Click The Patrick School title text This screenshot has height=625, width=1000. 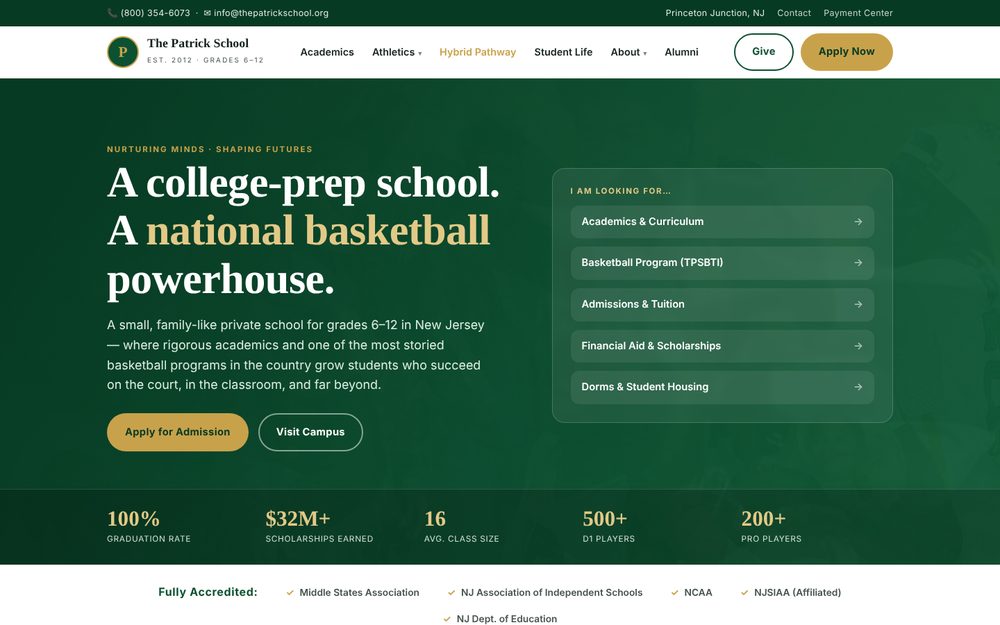(198, 43)
